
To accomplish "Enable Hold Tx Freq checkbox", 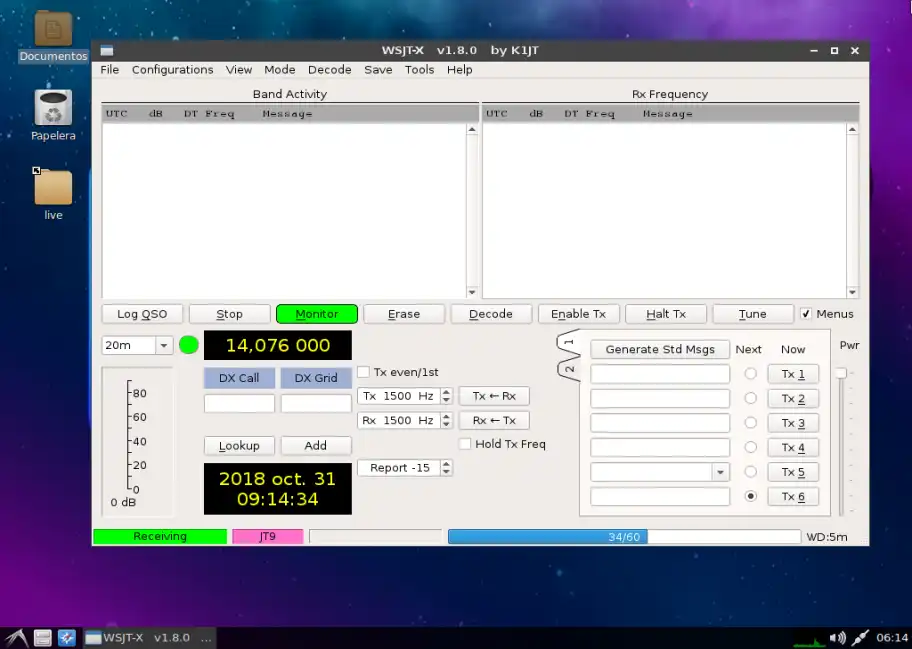I will [465, 444].
